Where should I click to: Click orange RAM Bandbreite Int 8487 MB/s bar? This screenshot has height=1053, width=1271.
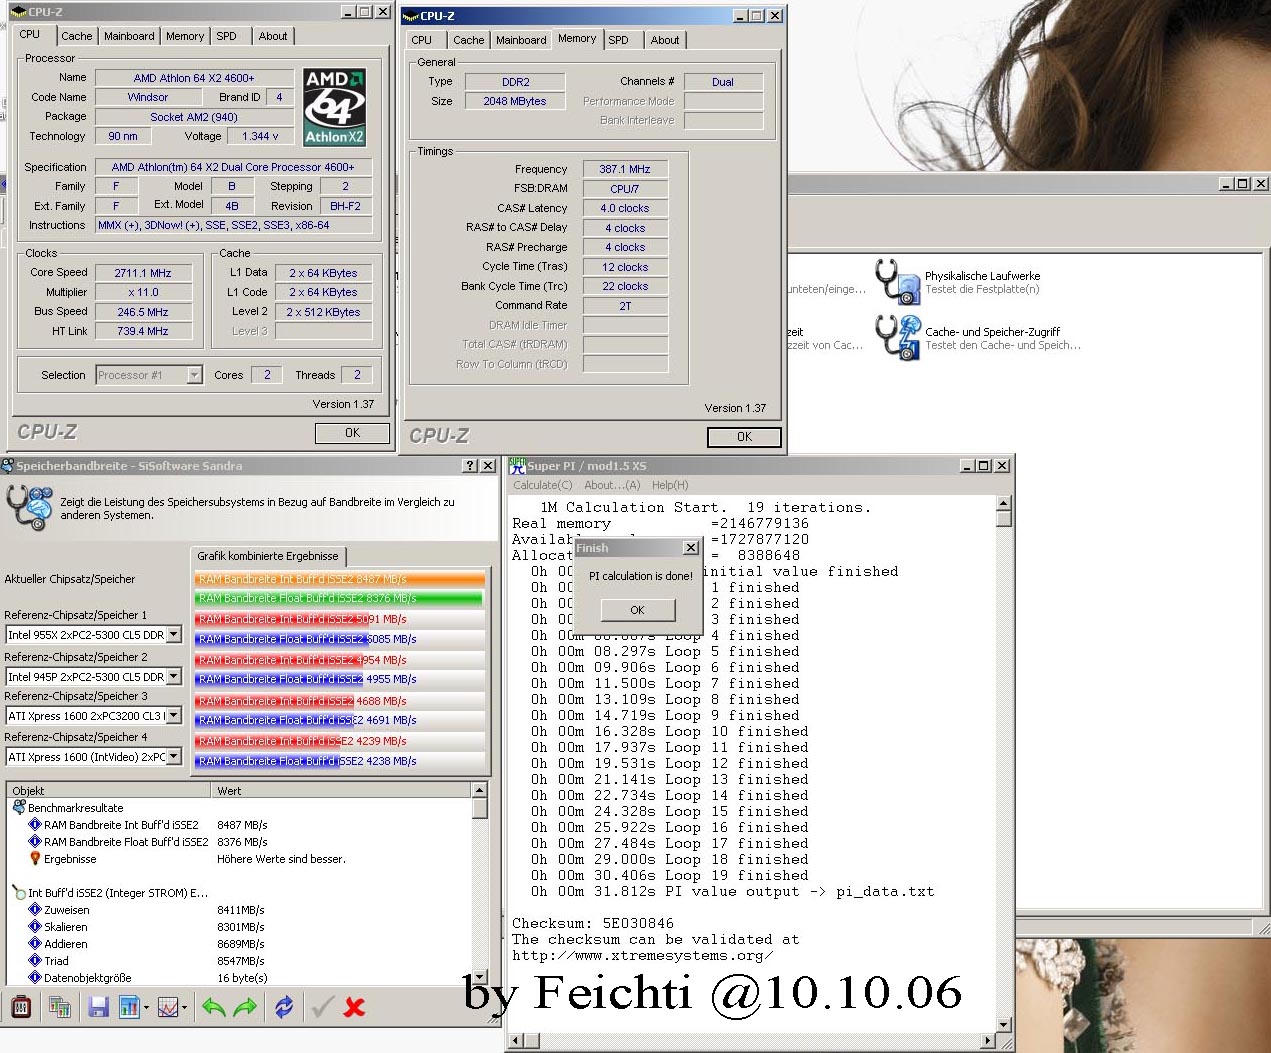point(340,579)
